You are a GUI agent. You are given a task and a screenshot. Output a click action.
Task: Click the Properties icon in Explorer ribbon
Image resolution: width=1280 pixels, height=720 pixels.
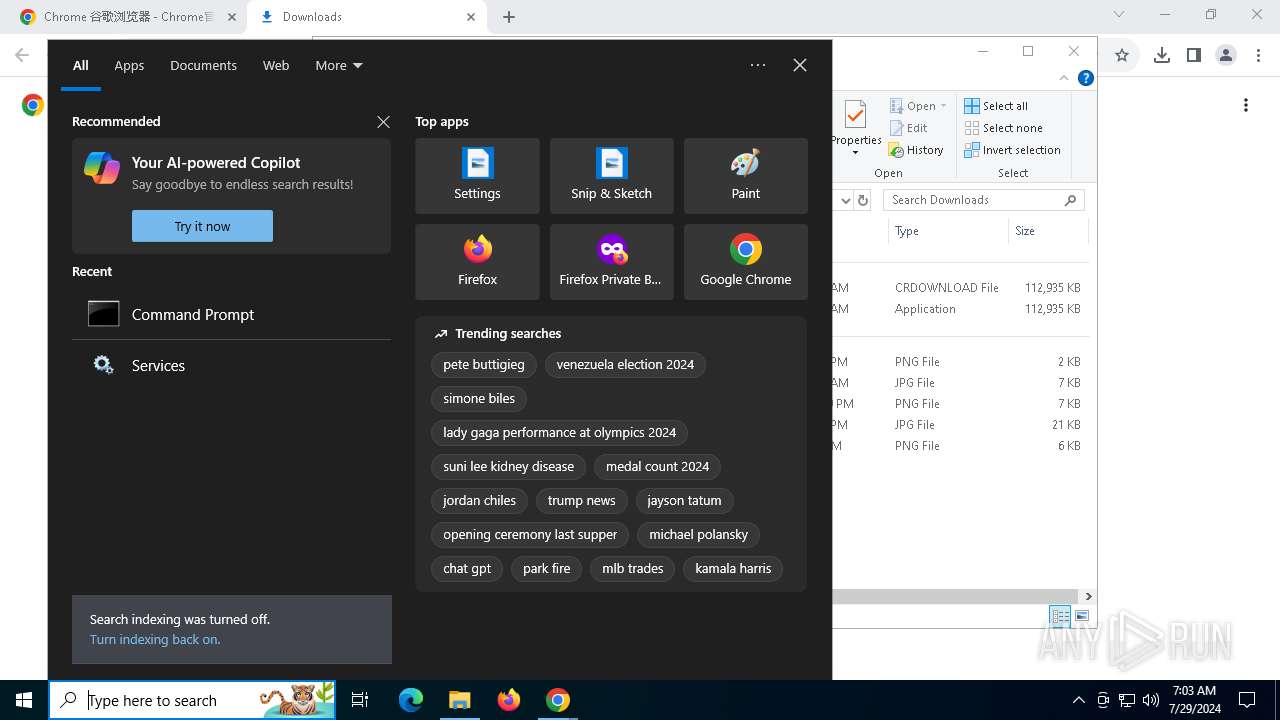(x=856, y=127)
